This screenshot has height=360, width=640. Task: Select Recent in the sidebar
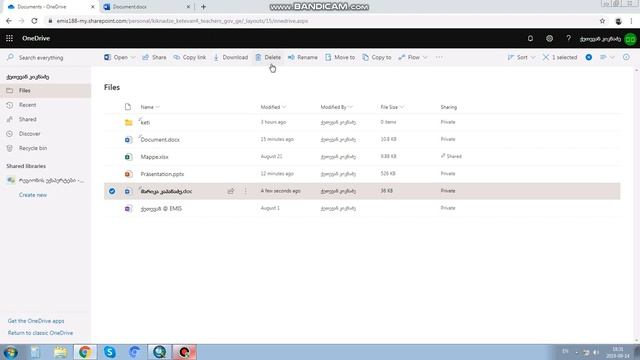45,105
